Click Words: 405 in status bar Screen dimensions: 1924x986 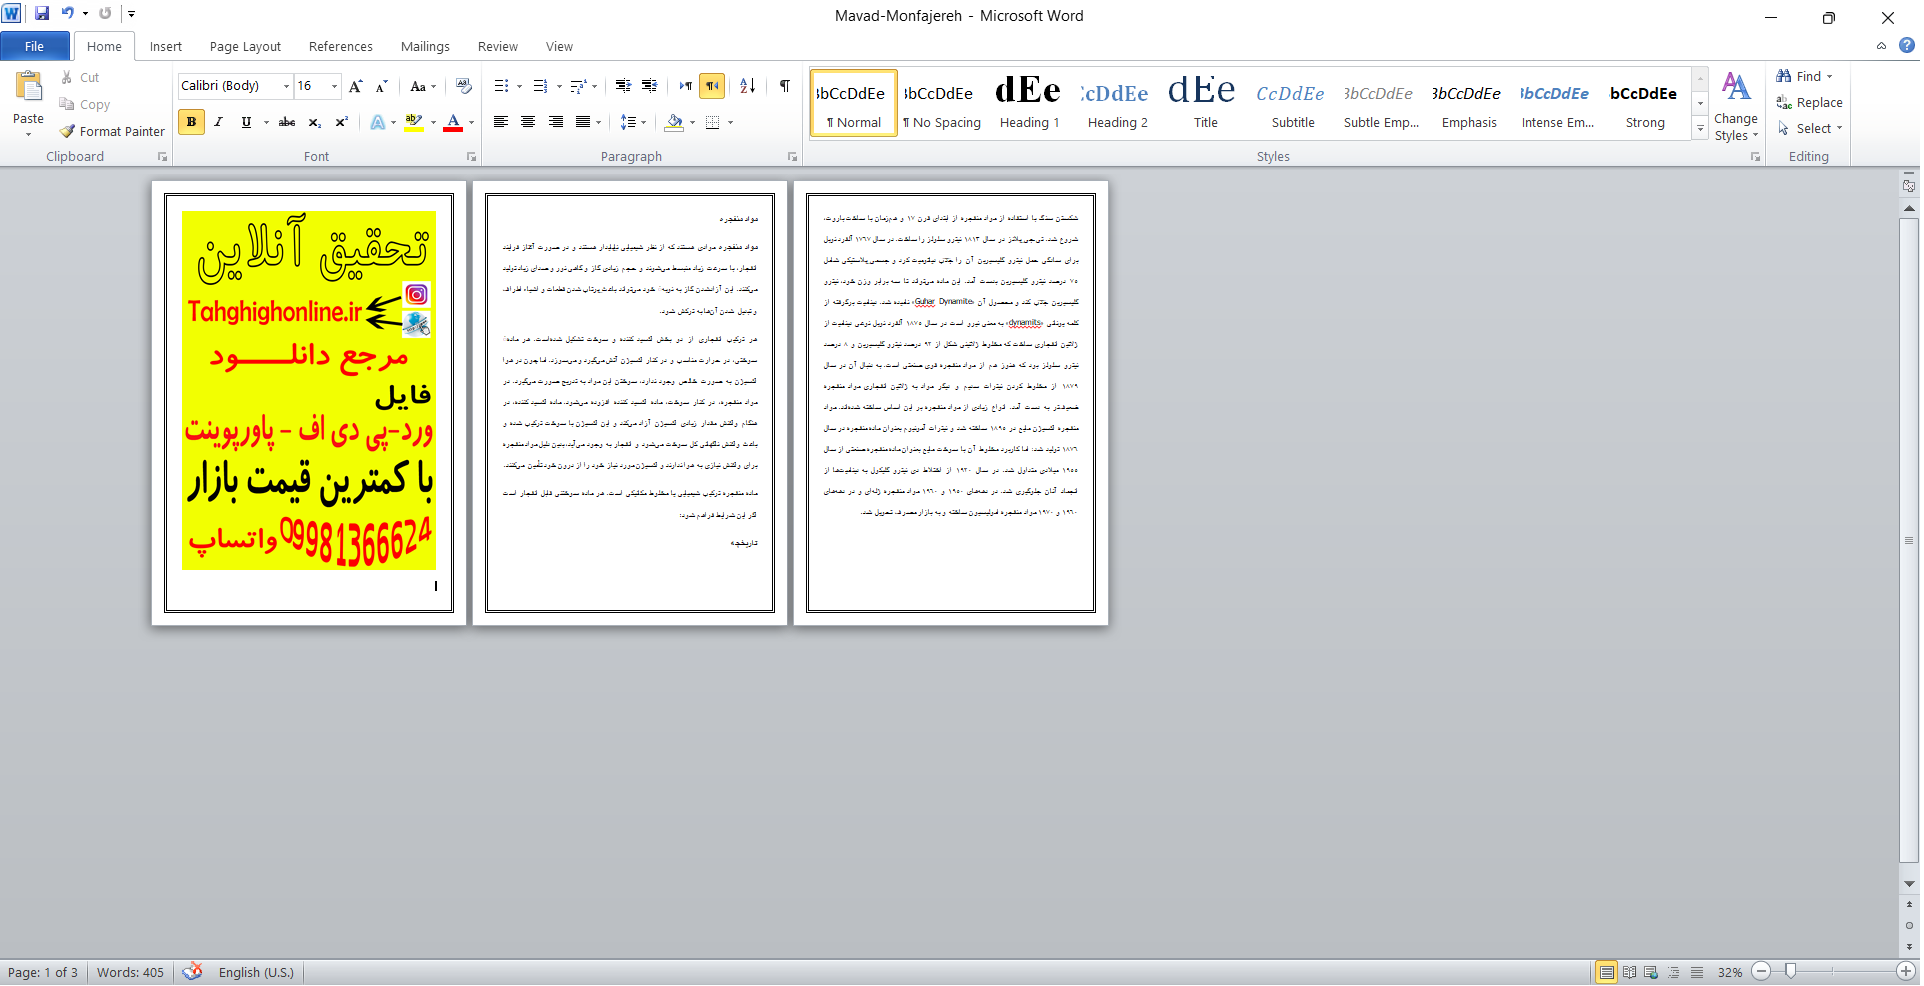pyautogui.click(x=130, y=972)
